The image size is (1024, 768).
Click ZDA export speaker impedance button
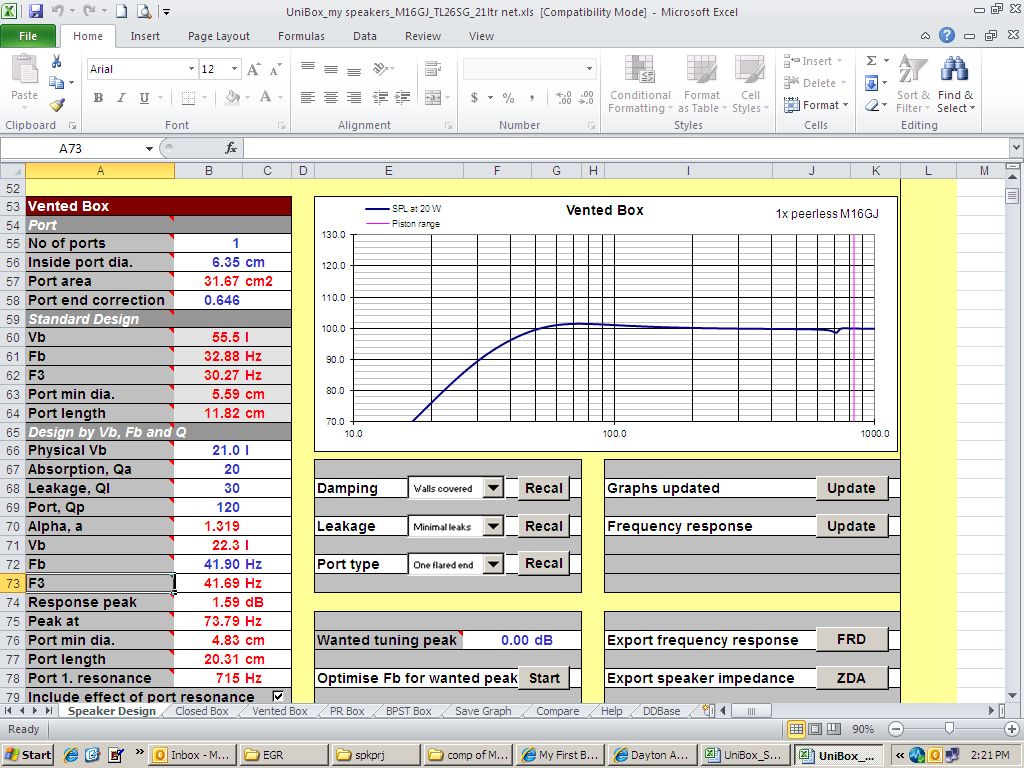[x=851, y=678]
